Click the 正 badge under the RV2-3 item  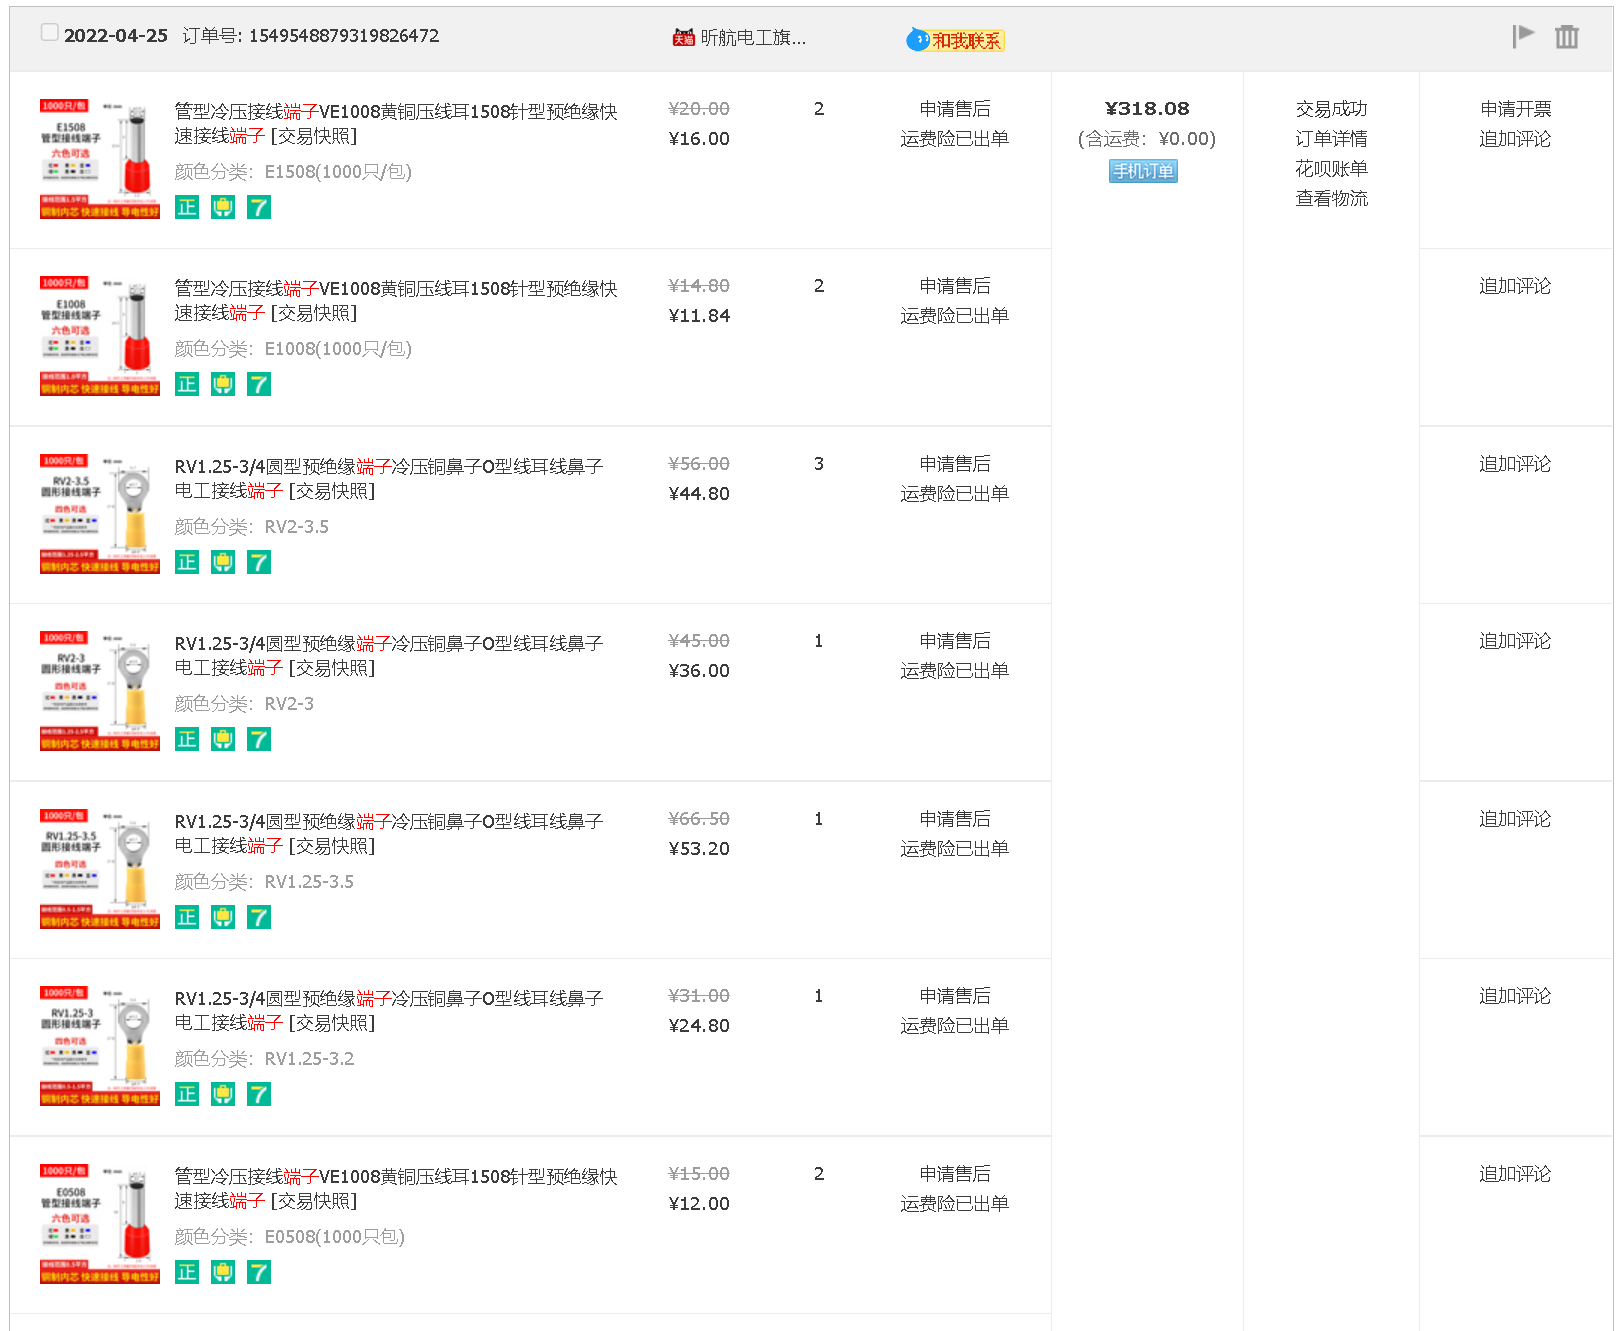click(187, 739)
